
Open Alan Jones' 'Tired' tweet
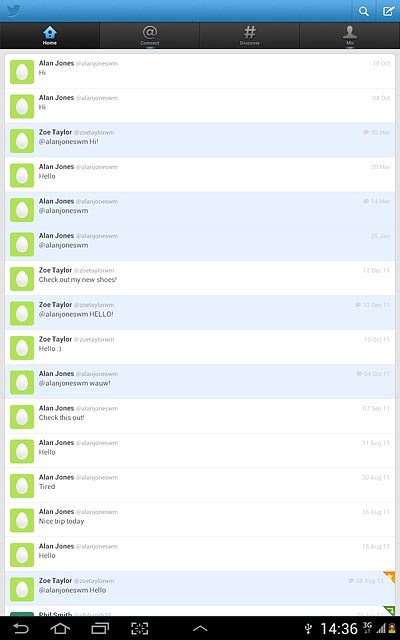[x=200, y=485]
